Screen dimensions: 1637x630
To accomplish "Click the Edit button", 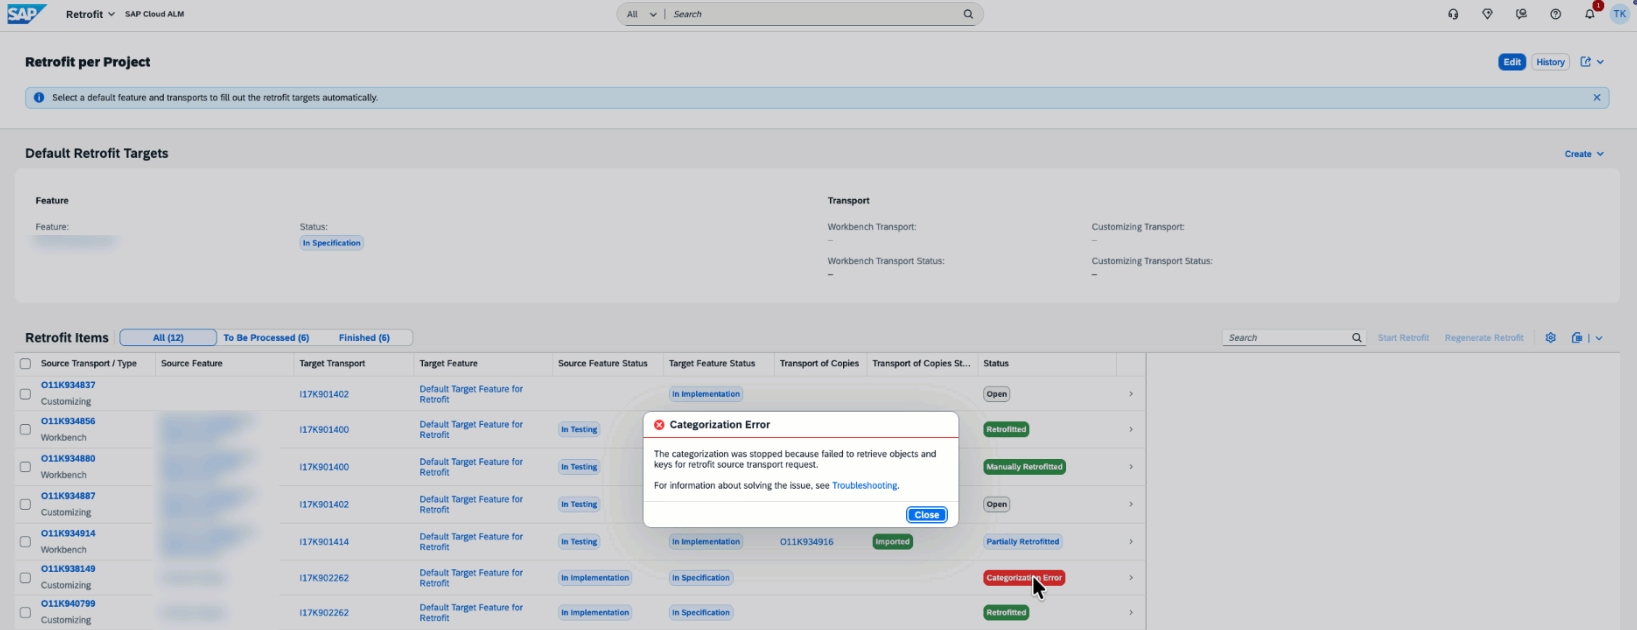I will (x=1512, y=62).
